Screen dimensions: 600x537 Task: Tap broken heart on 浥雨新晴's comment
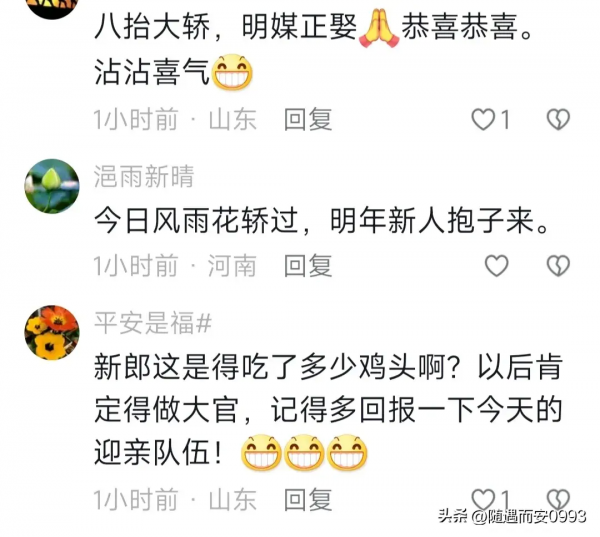click(558, 266)
